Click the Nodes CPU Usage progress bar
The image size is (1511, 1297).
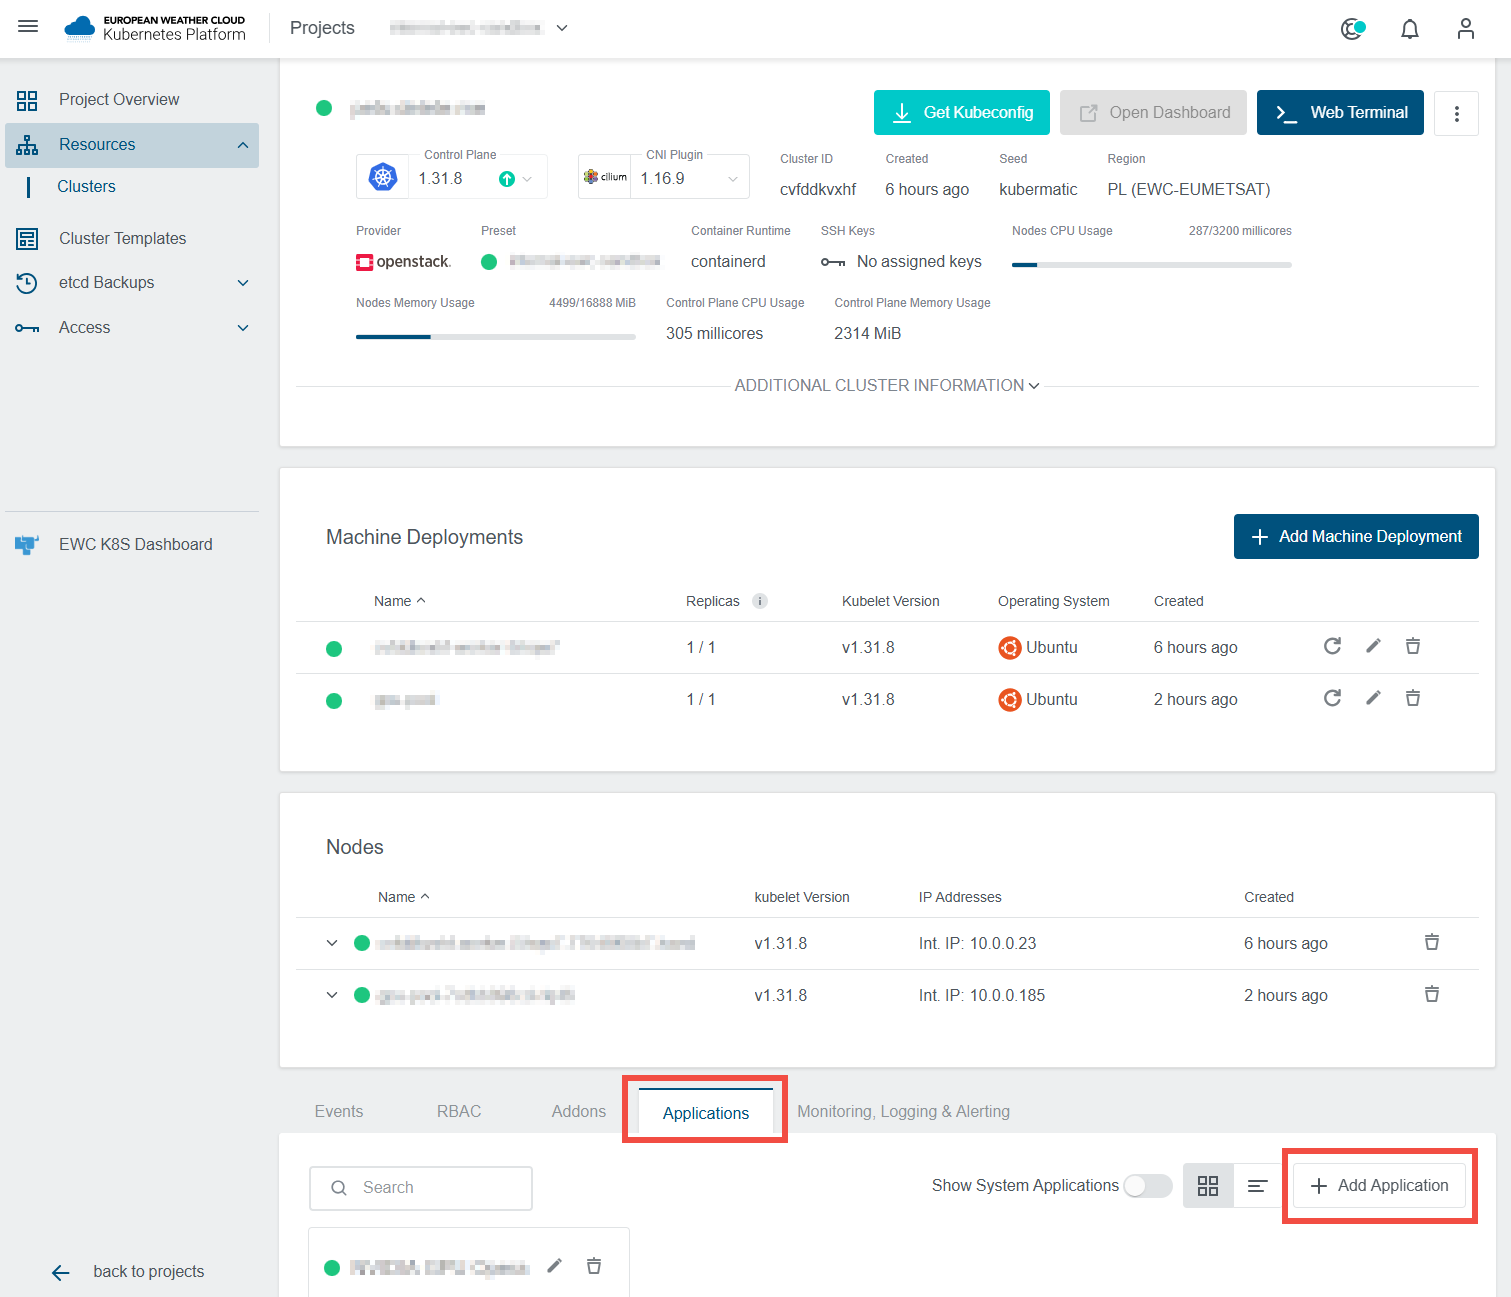(1152, 265)
